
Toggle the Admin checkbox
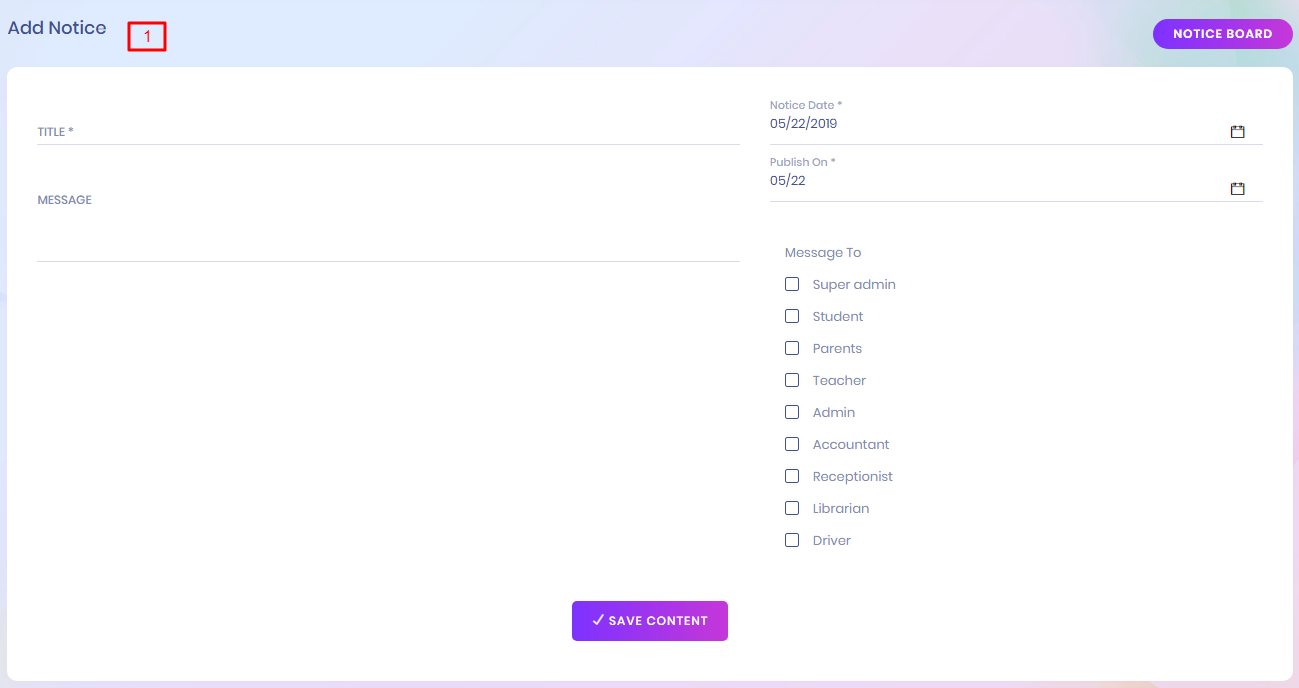[792, 412]
